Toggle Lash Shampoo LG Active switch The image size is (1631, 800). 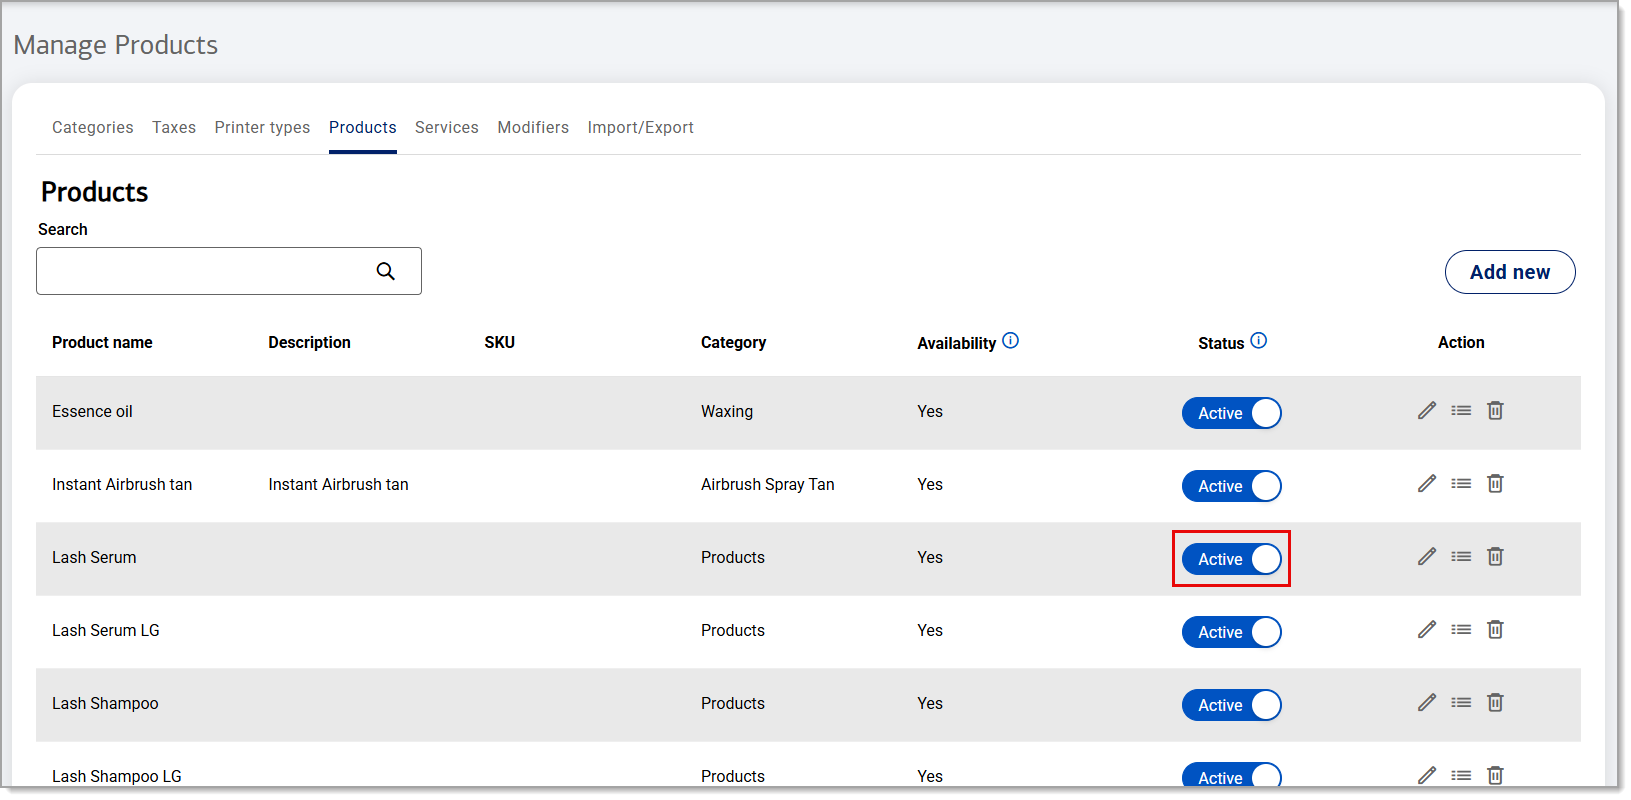1232,775
